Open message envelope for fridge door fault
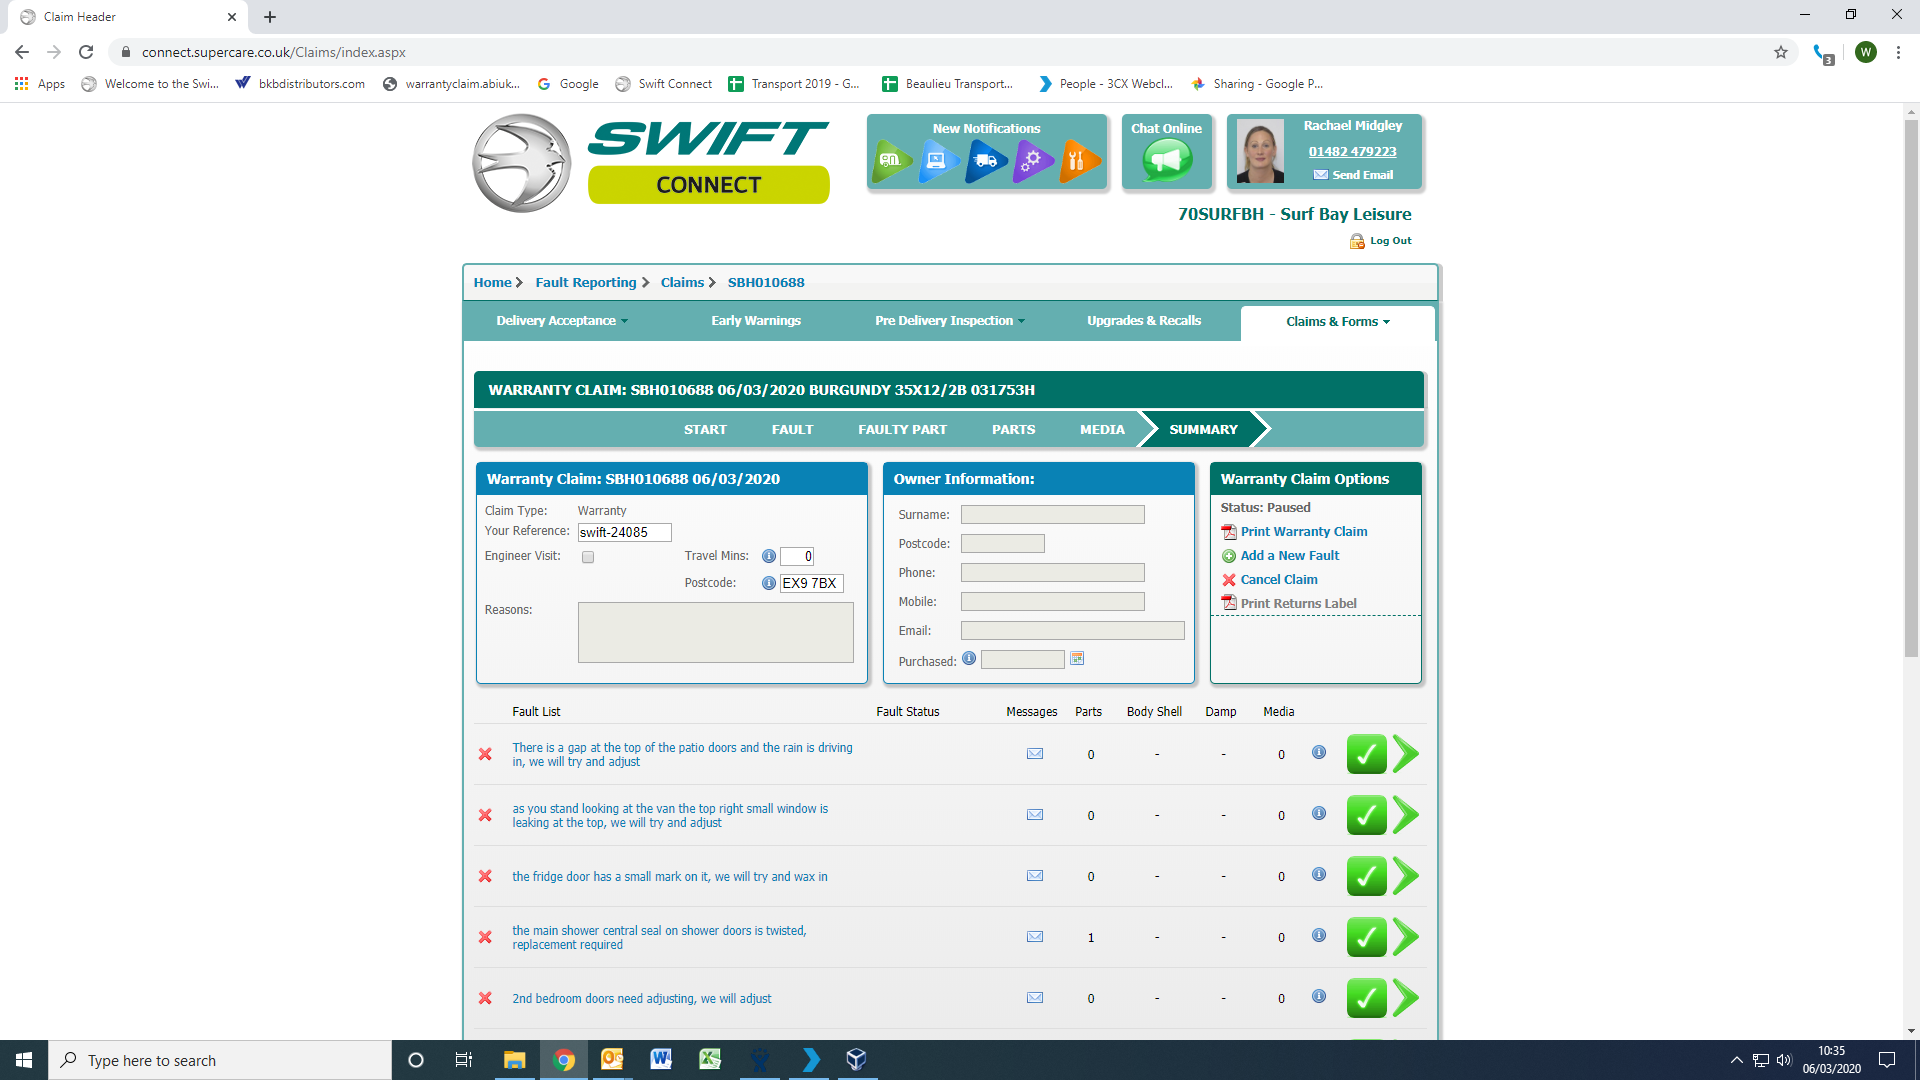Viewport: 1920px width, 1080px height. tap(1035, 876)
